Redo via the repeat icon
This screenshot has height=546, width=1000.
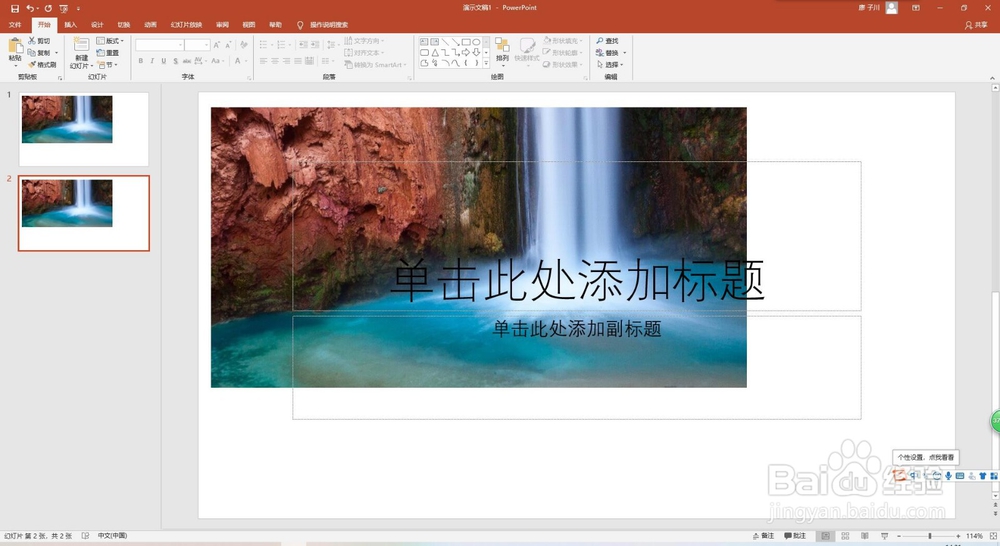[48, 8]
